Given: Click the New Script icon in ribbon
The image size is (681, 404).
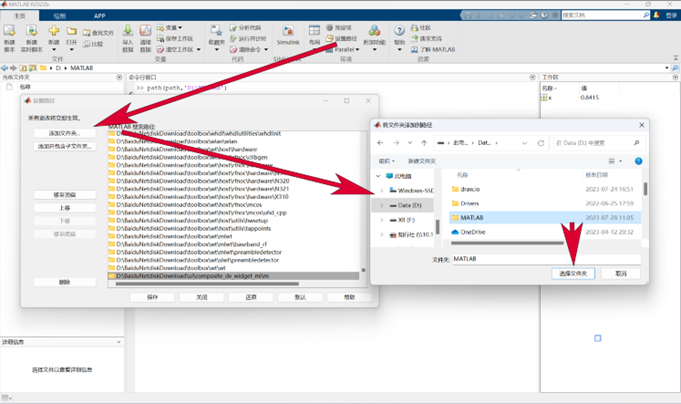Looking at the screenshot, I should [x=10, y=31].
